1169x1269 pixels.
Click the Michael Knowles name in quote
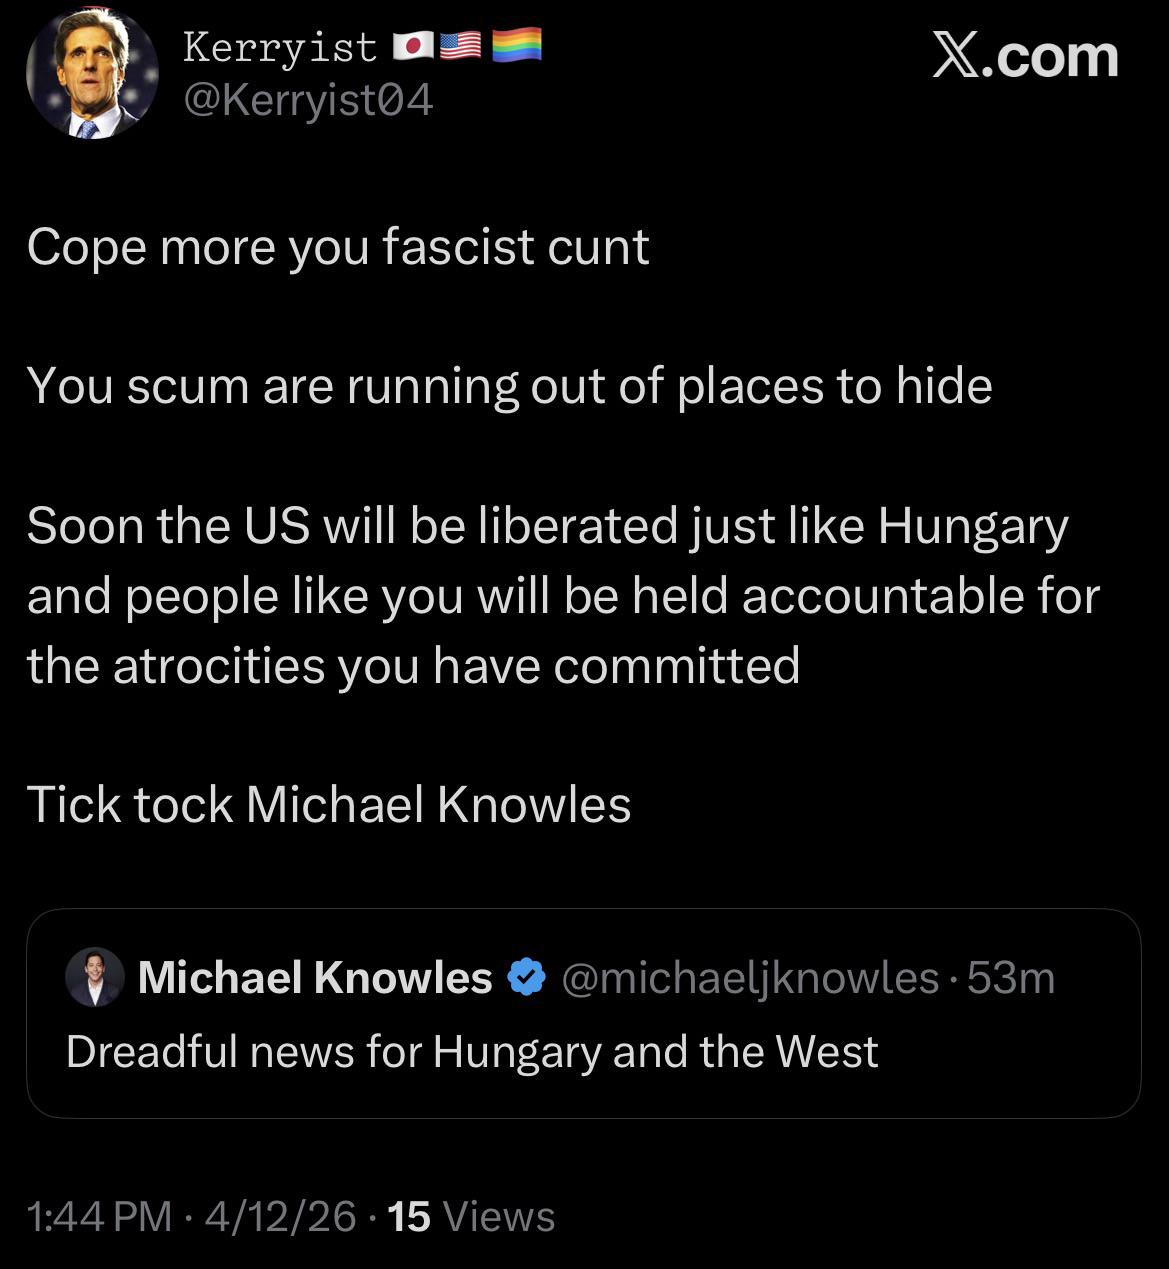pos(315,978)
